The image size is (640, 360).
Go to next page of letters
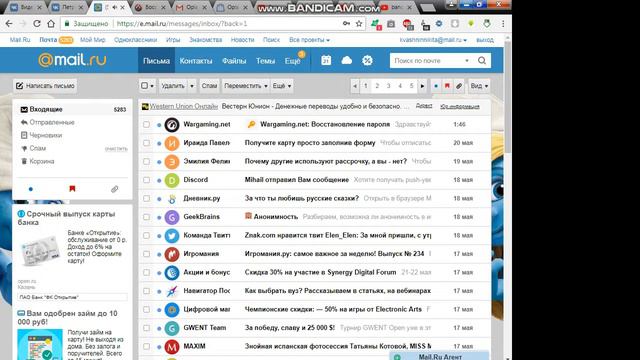(x=422, y=86)
